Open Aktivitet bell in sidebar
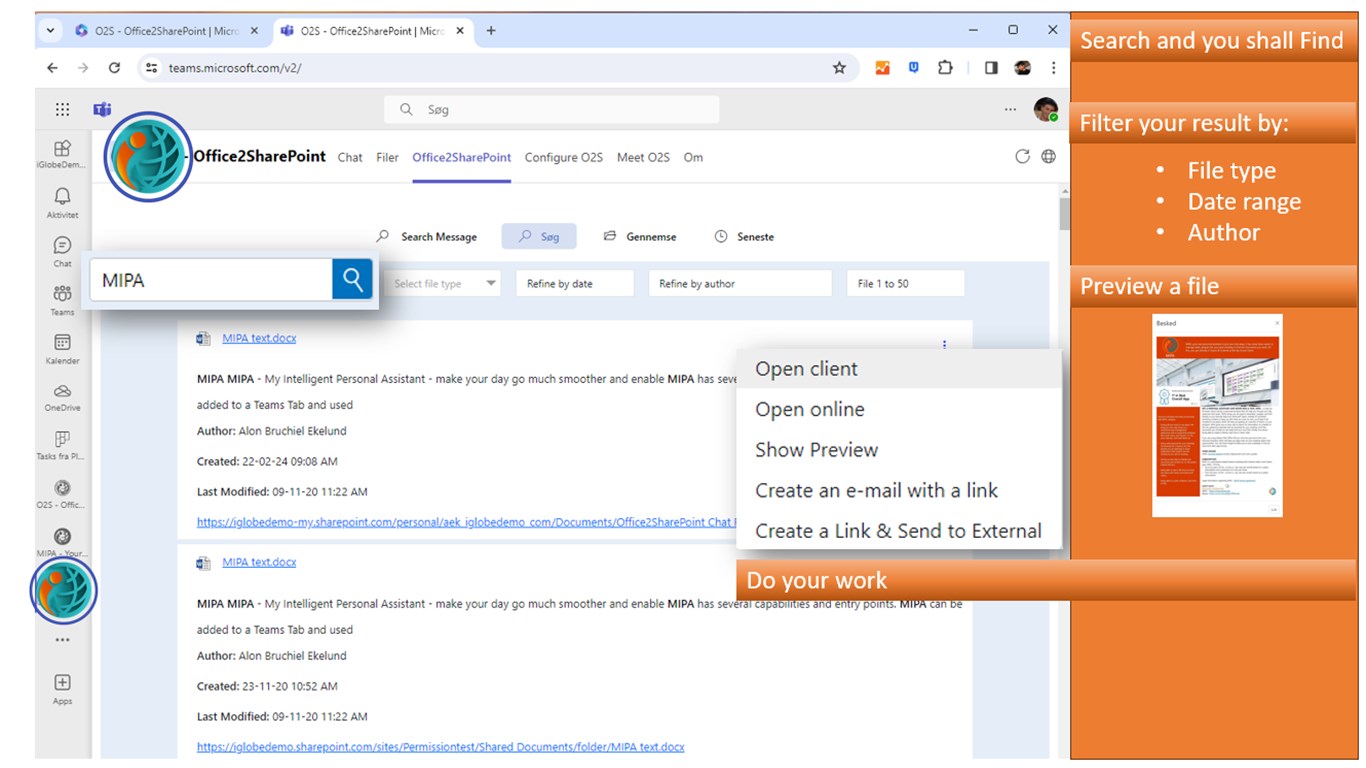 [62, 202]
